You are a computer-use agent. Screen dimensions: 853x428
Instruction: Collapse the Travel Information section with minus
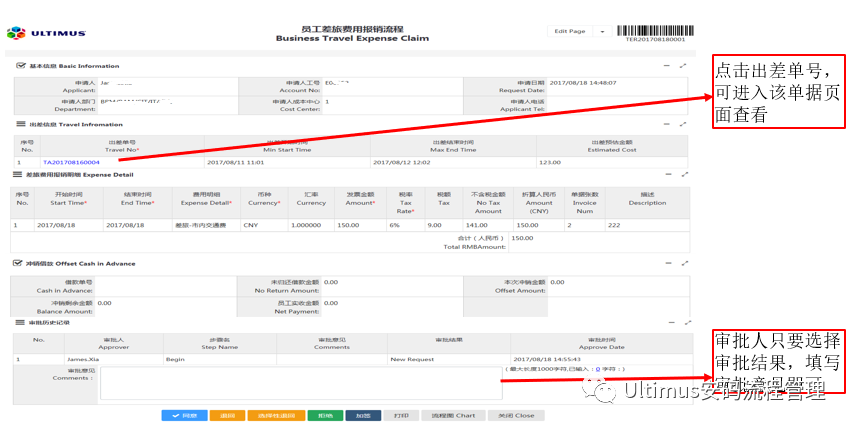click(x=666, y=124)
